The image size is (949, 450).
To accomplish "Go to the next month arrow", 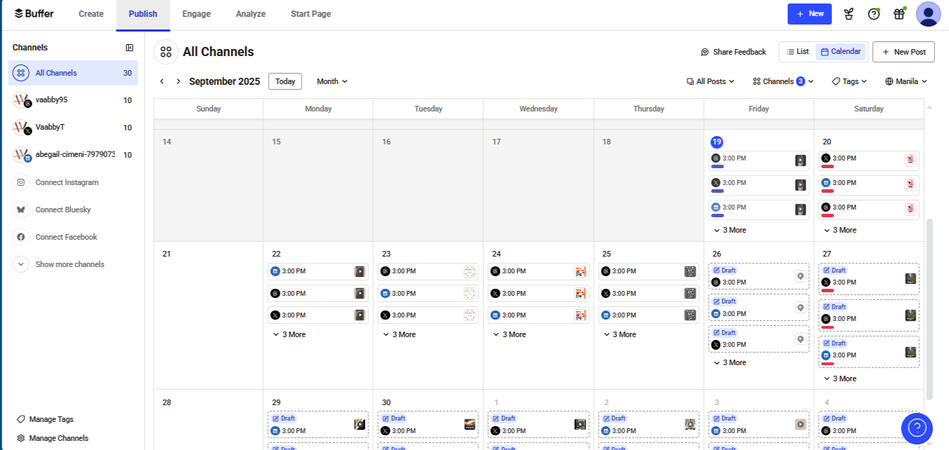I will [x=178, y=81].
